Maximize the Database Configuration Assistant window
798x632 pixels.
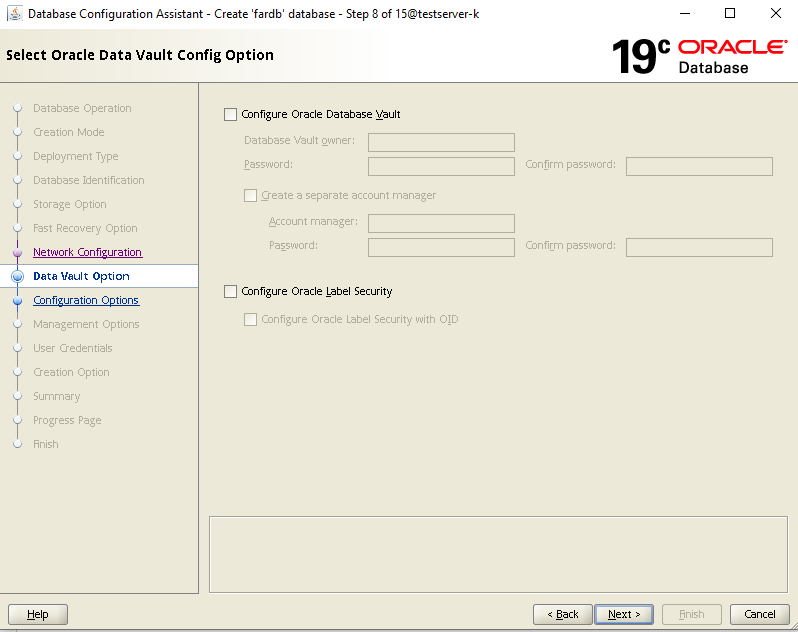coord(730,13)
